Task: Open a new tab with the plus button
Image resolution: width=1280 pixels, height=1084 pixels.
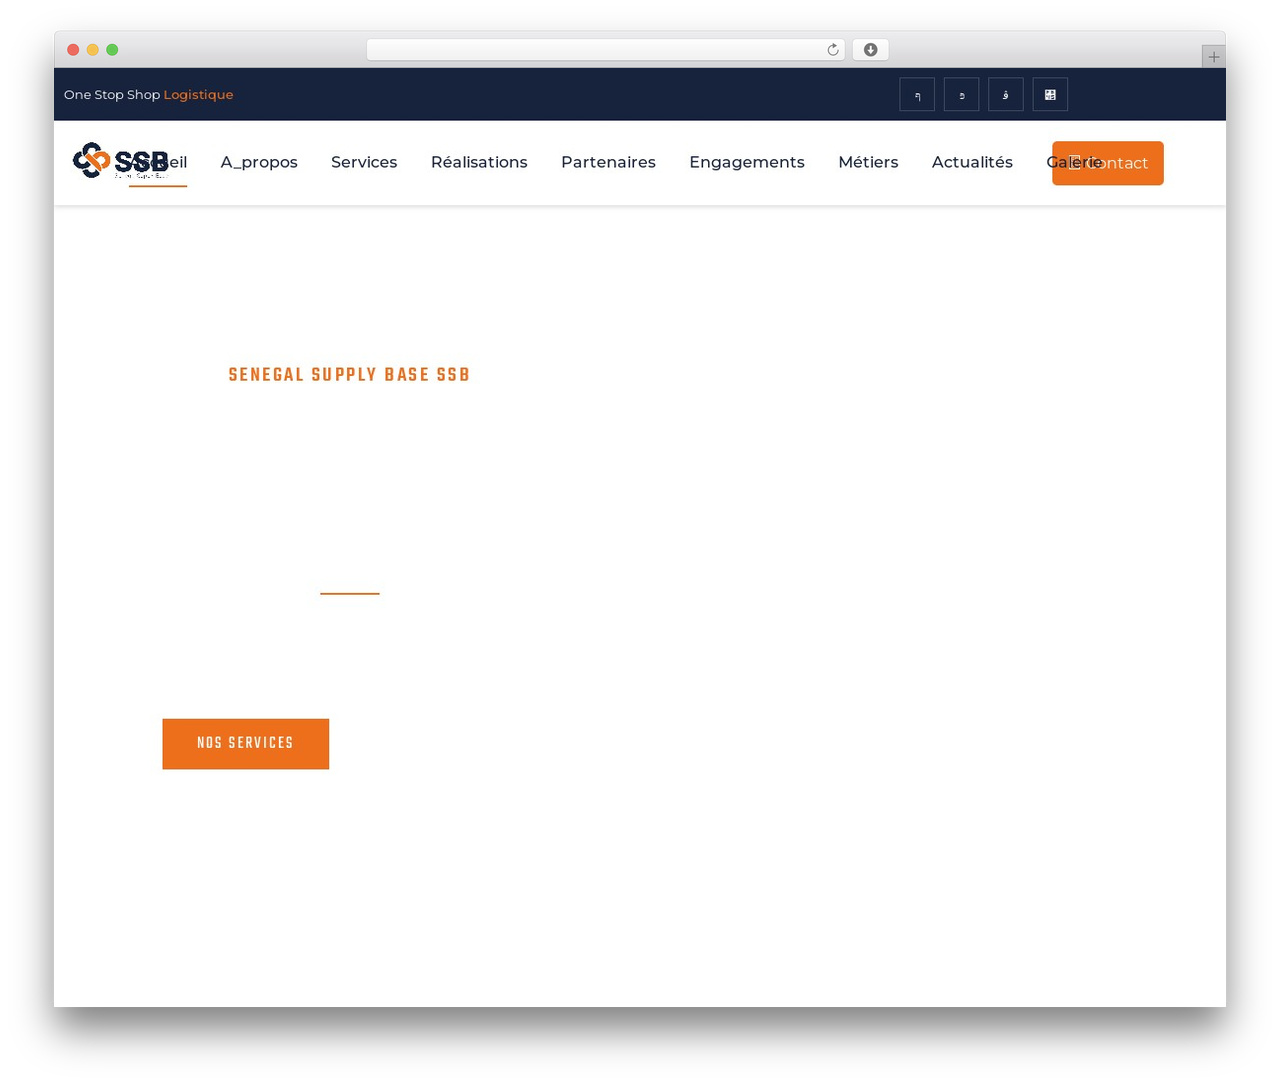Action: point(1213,57)
